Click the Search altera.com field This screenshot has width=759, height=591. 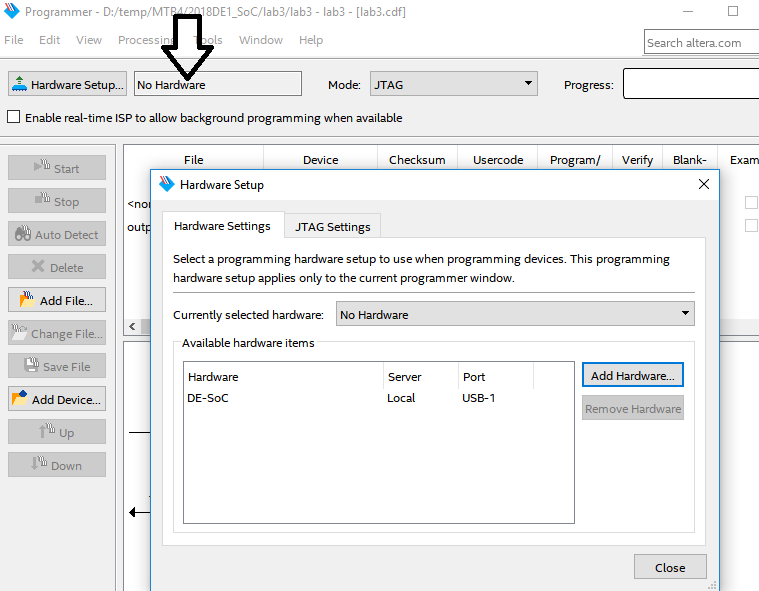[x=700, y=43]
